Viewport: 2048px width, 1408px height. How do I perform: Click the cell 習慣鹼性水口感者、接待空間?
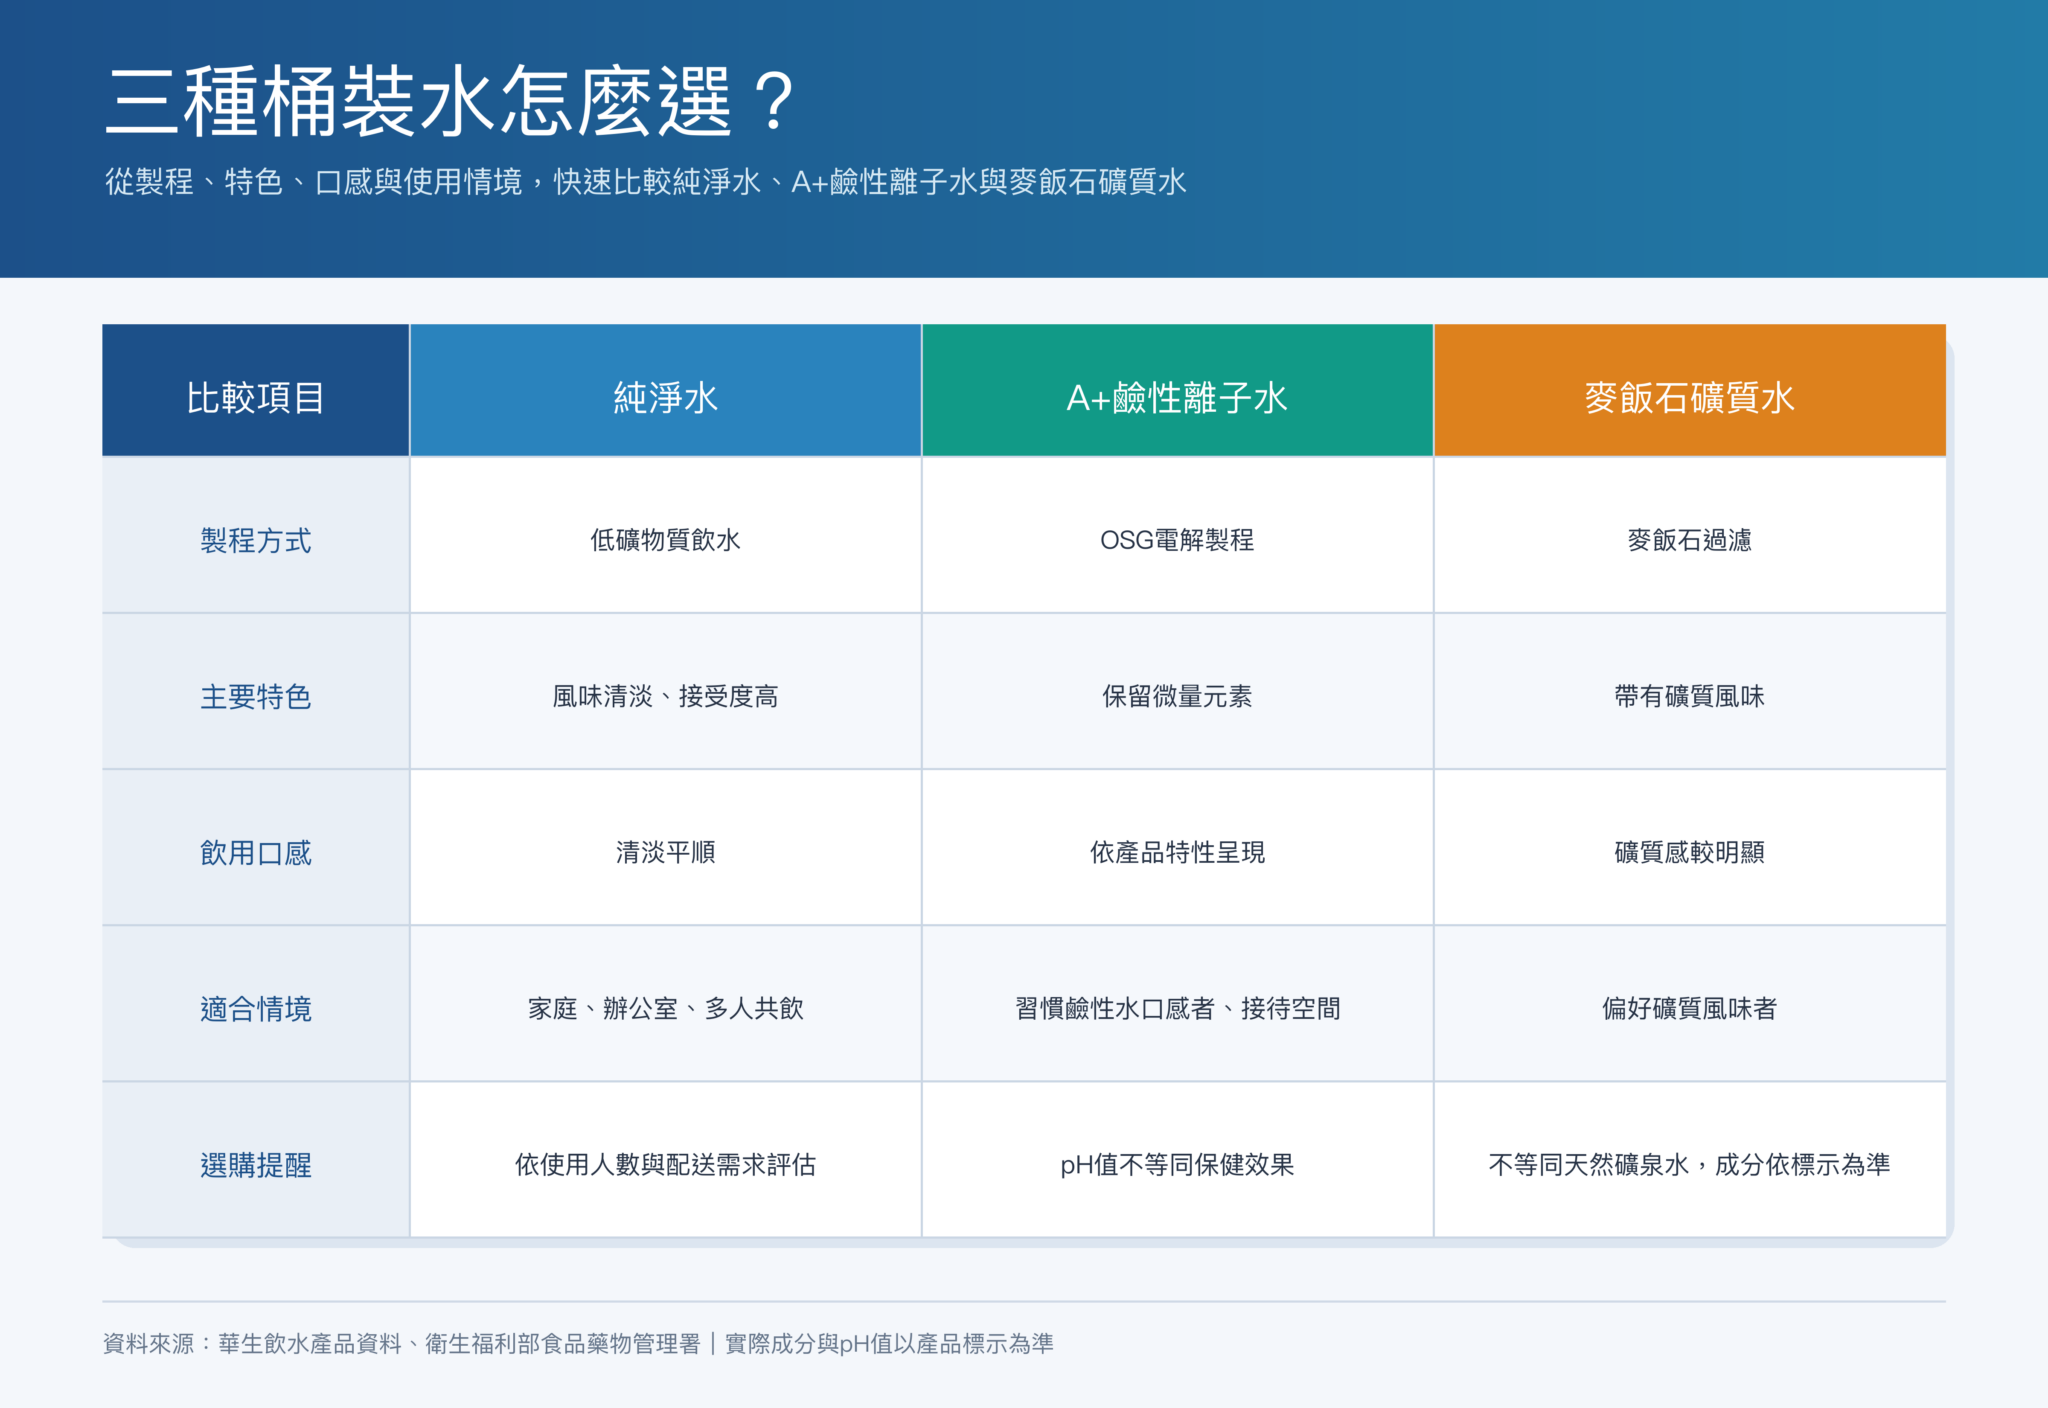[1178, 1003]
